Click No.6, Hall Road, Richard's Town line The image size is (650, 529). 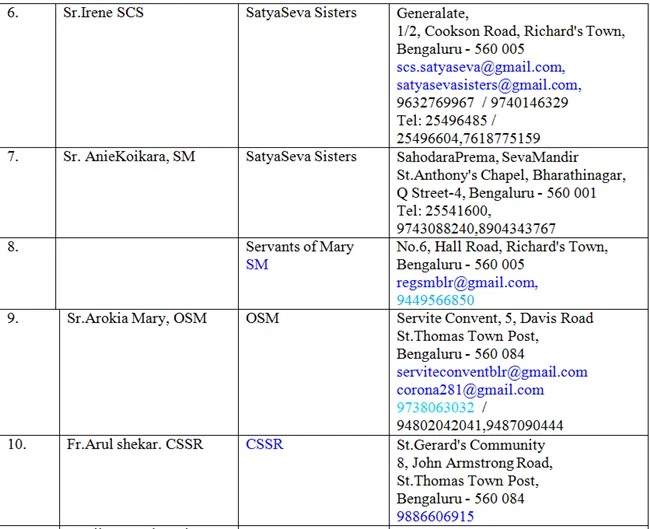502,247
